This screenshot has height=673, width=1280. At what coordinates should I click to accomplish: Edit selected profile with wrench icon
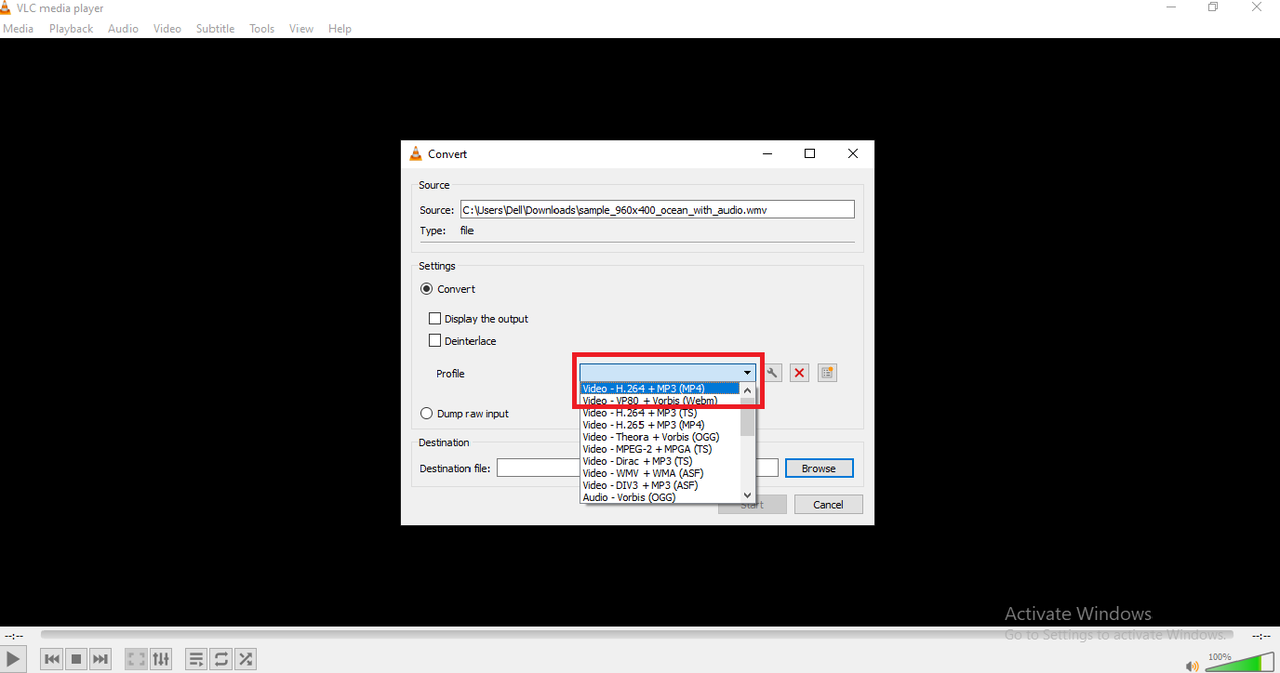(x=773, y=373)
